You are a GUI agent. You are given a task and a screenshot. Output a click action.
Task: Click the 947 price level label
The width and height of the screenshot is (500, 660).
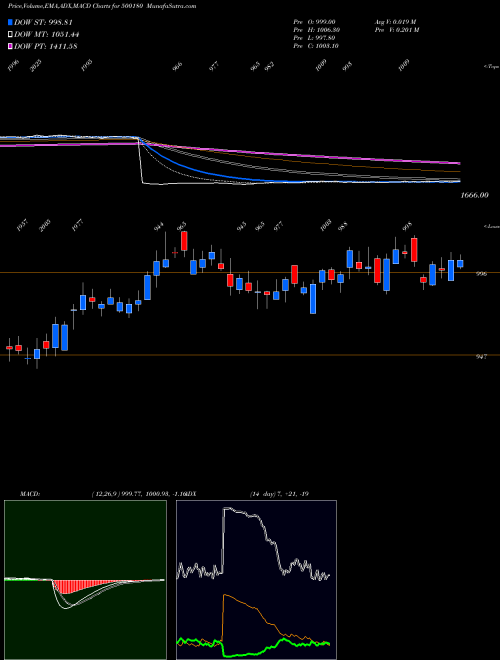481,357
